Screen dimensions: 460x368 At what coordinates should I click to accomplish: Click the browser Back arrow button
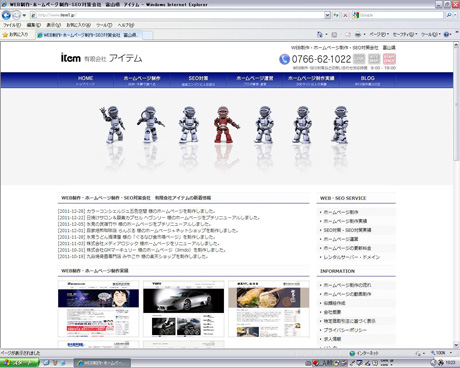6,15
